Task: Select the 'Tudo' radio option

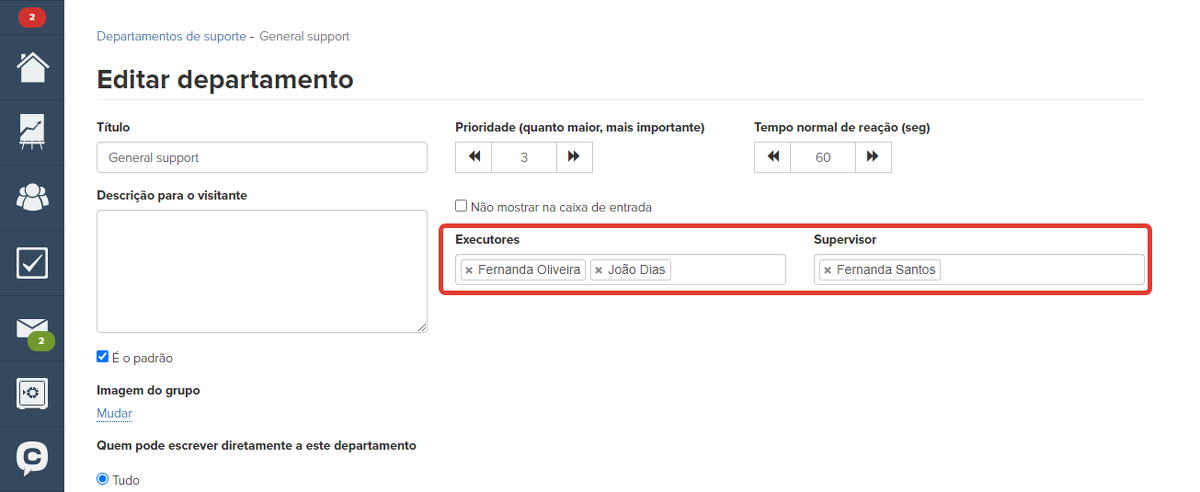Action: click(x=102, y=479)
